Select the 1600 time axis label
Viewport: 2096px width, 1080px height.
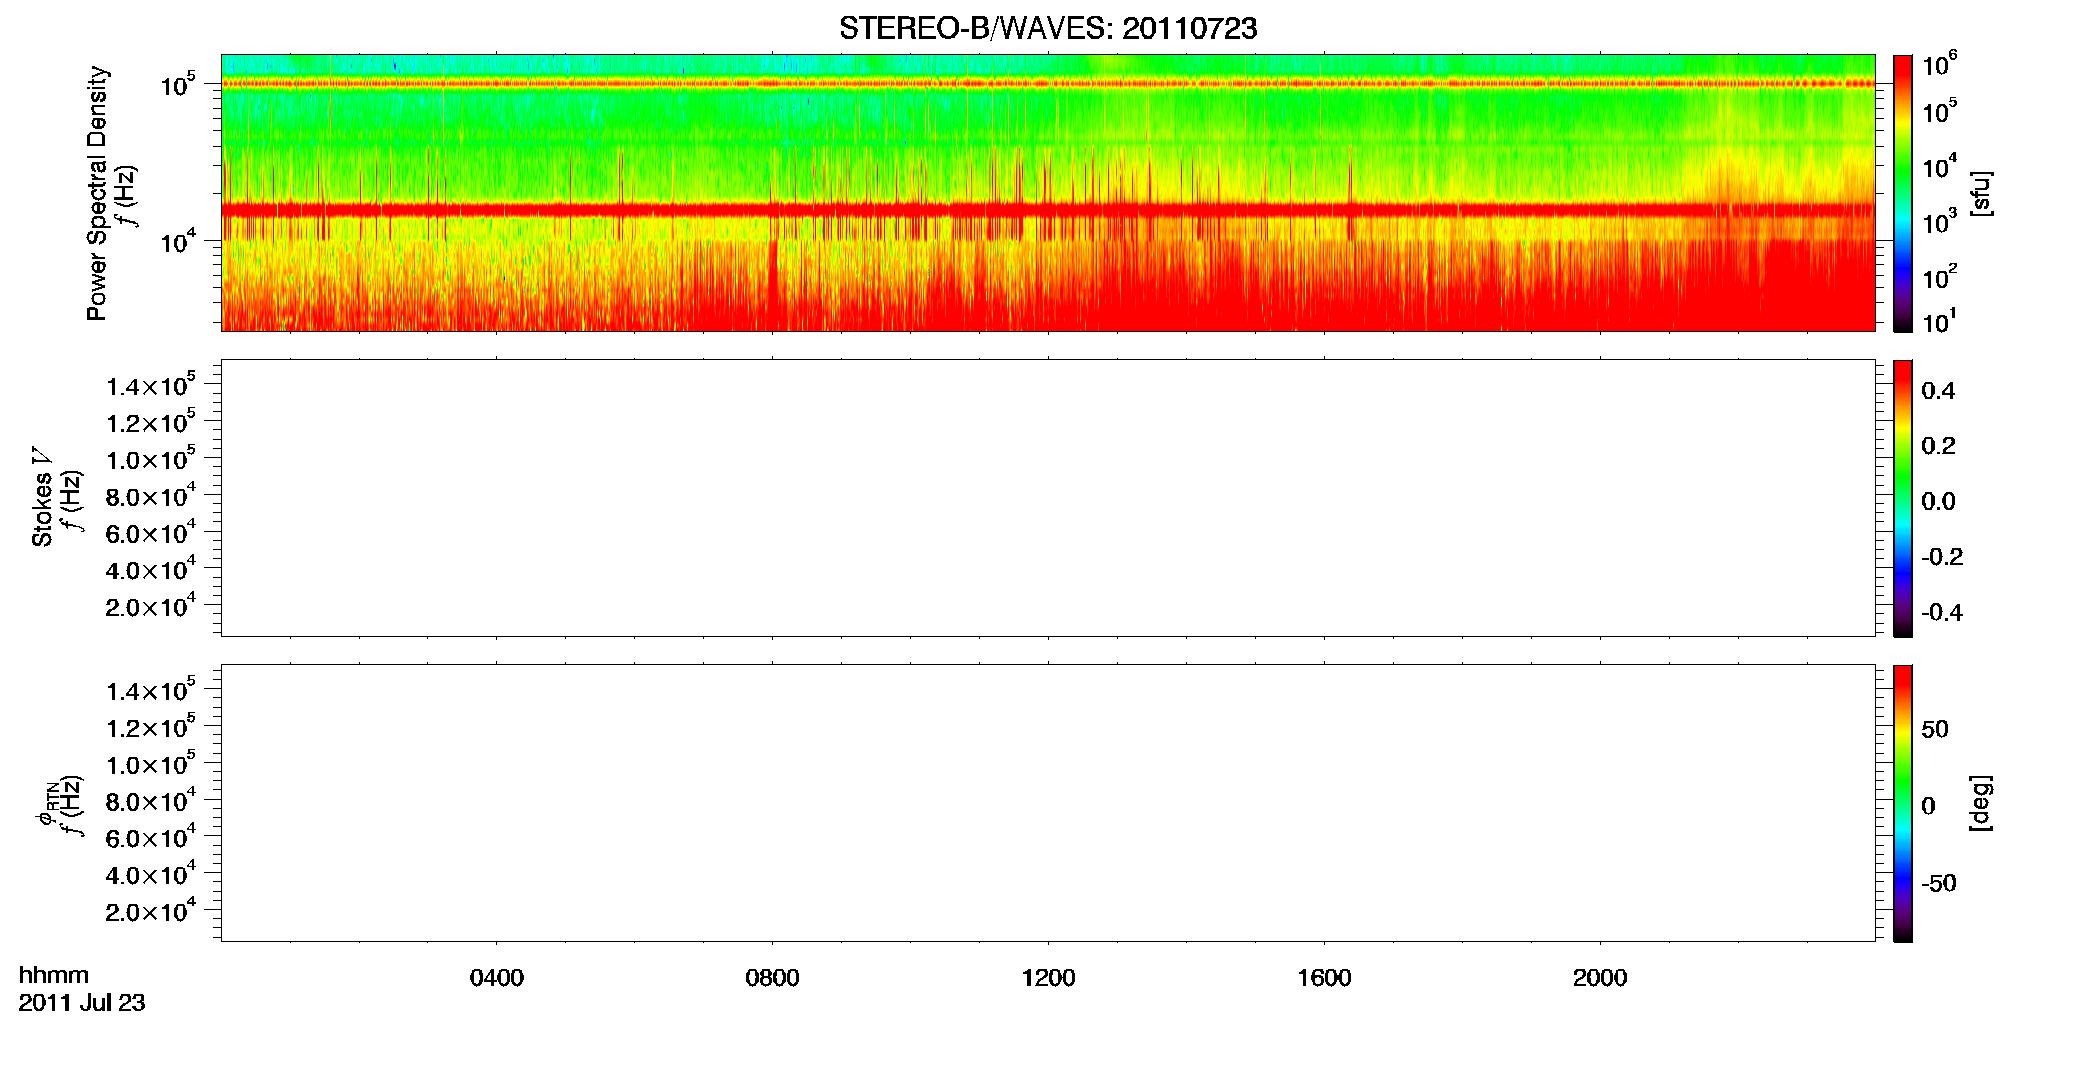click(1324, 978)
